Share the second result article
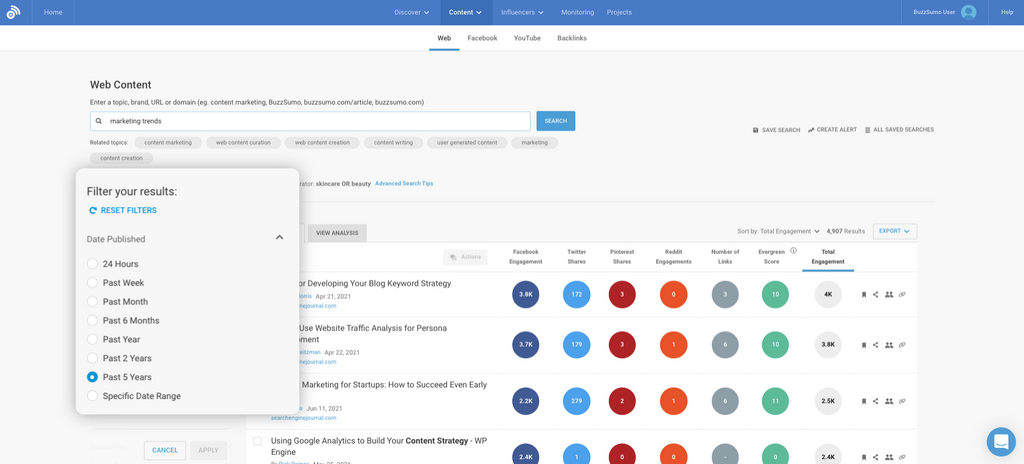 click(876, 345)
